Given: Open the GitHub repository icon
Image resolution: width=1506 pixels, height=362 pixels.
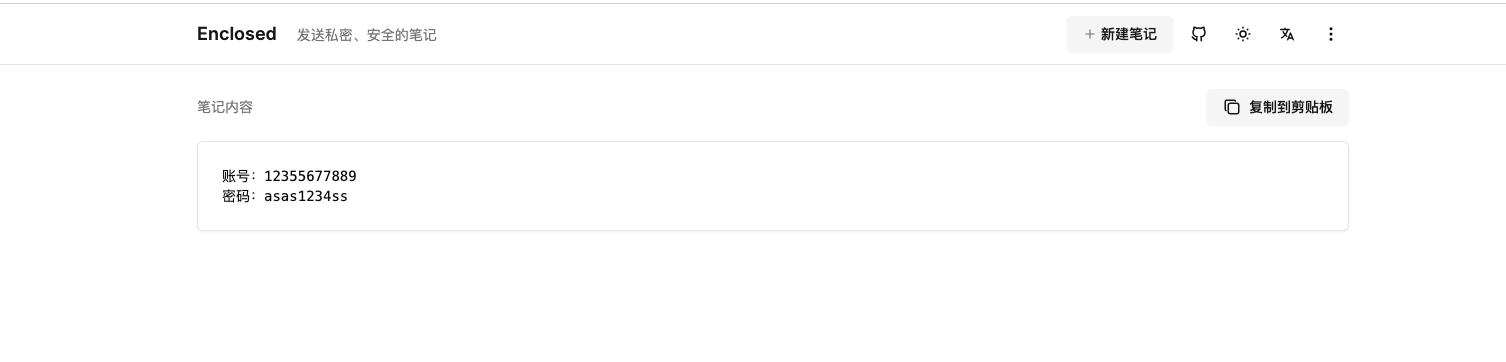Looking at the screenshot, I should click(x=1198, y=34).
